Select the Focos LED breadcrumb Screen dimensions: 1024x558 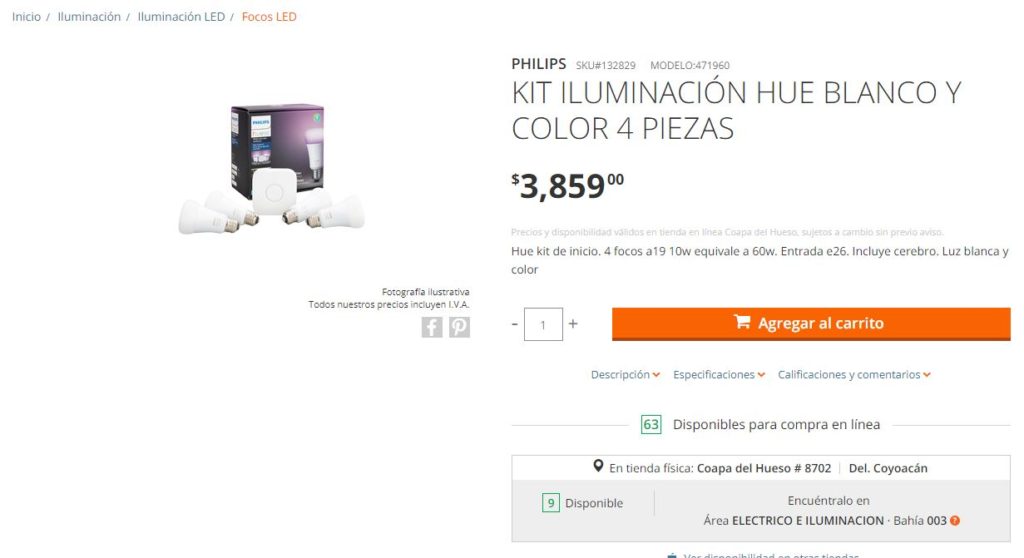269,17
